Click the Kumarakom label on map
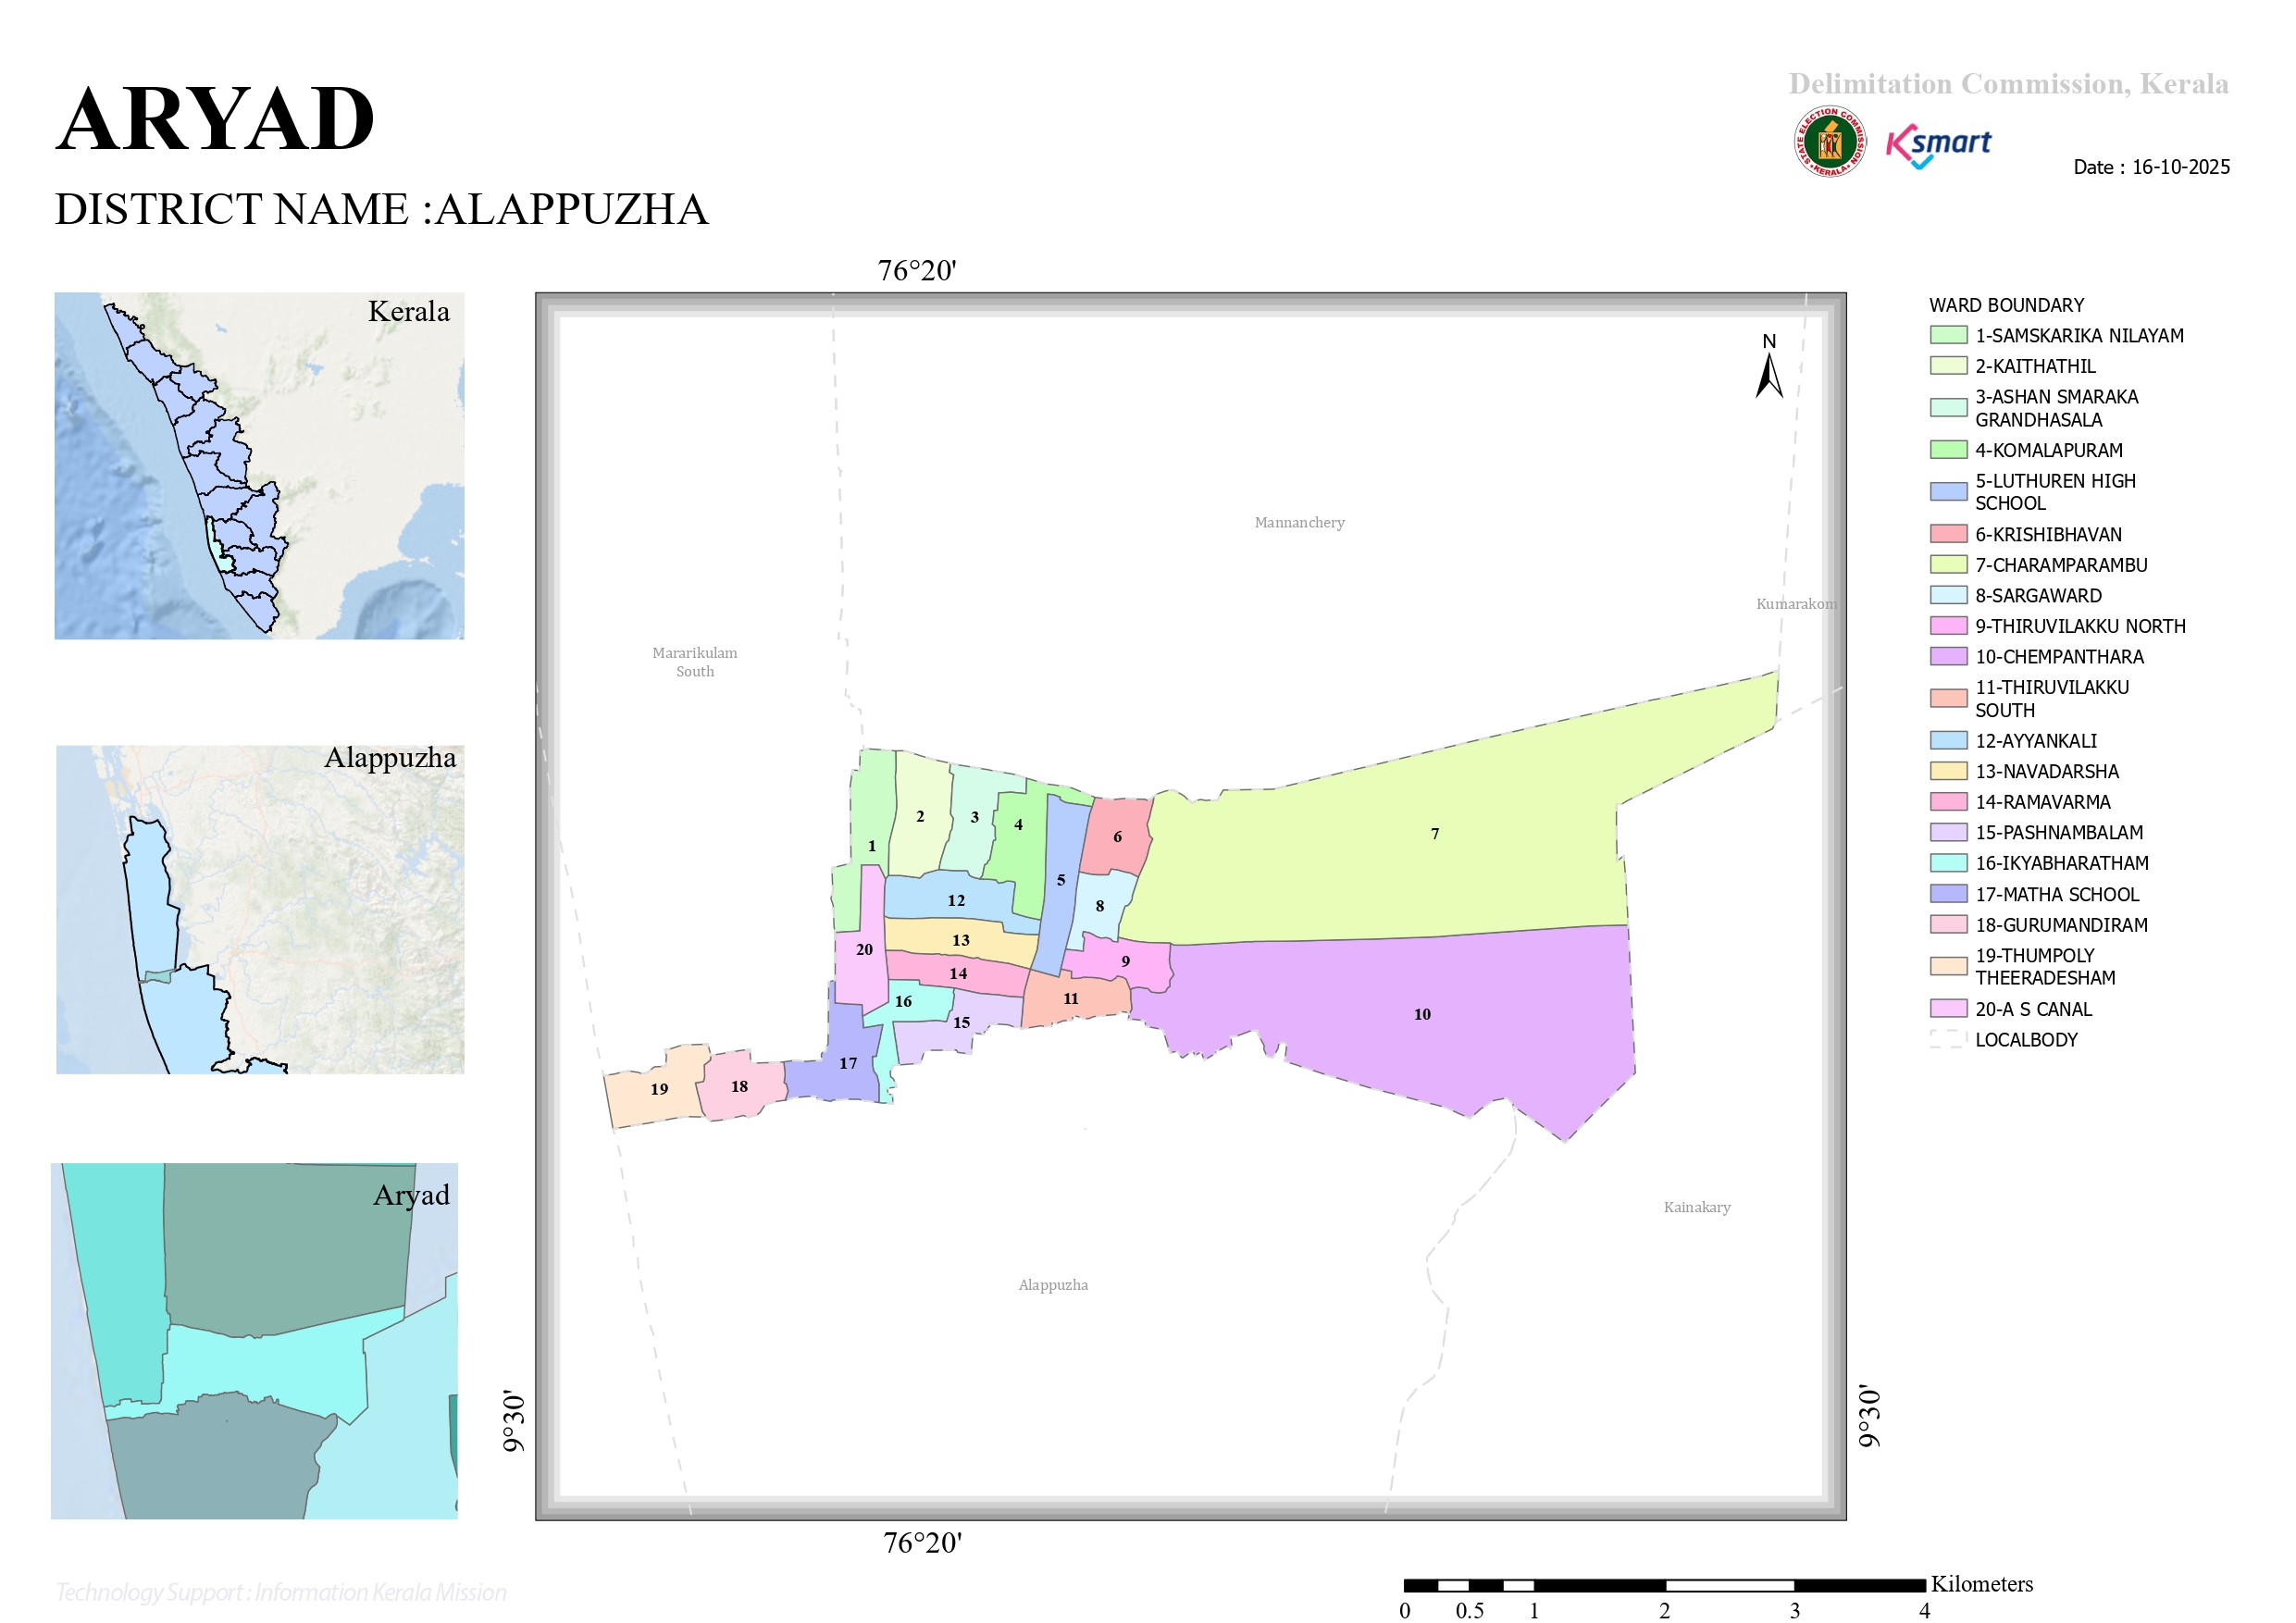Screen dimensions: 2296x1623 [x=1797, y=604]
